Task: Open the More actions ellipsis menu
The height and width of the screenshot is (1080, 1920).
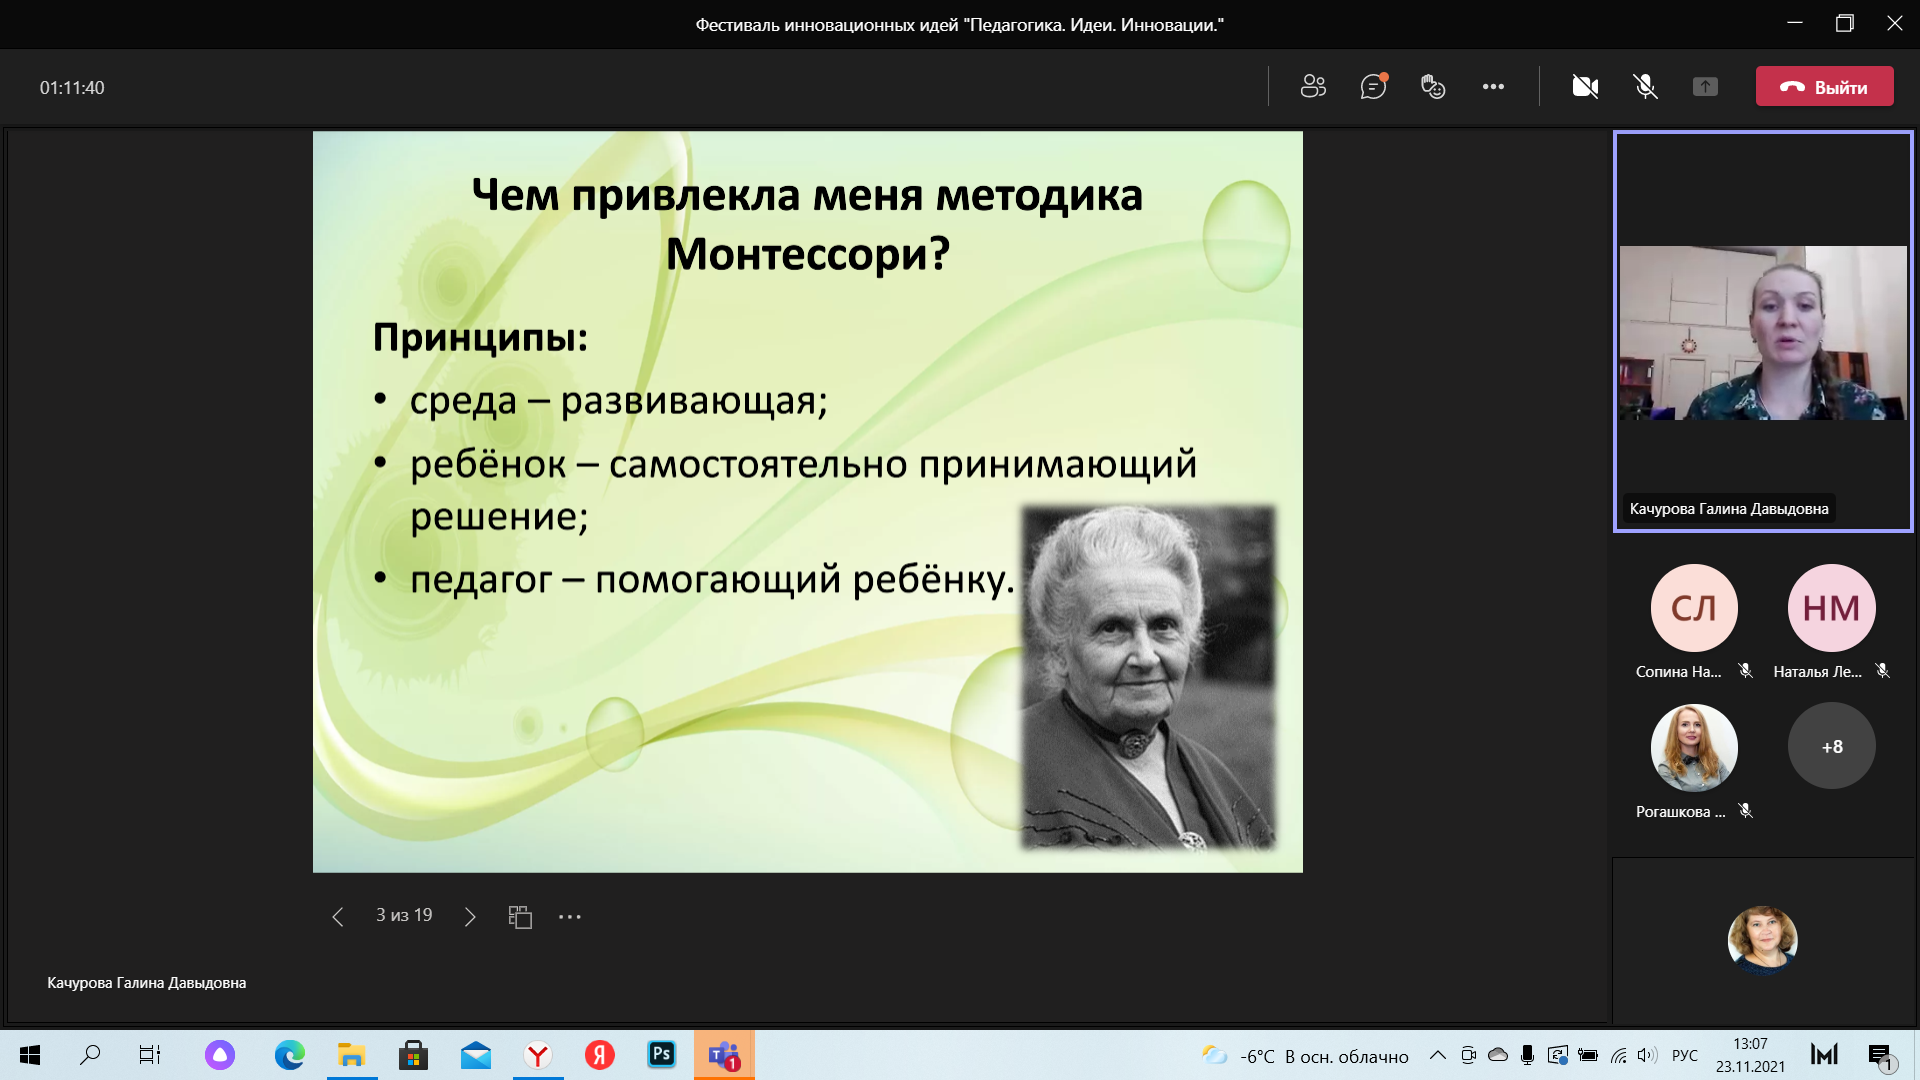Action: [1493, 87]
